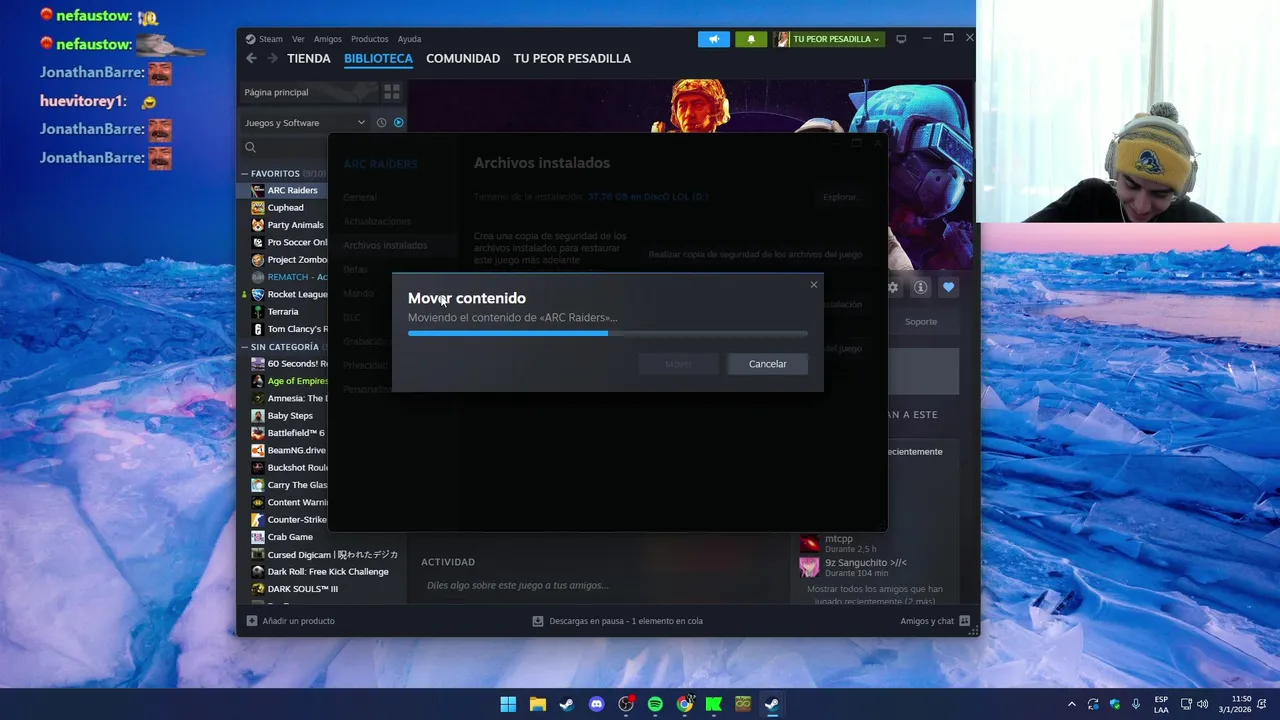Open the microphone tray icon
This screenshot has width=1280, height=720.
pyautogui.click(x=1135, y=704)
